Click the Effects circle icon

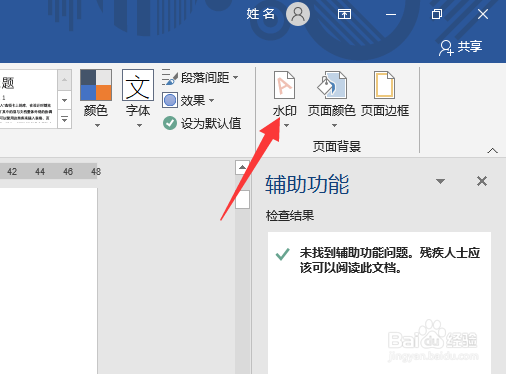170,100
